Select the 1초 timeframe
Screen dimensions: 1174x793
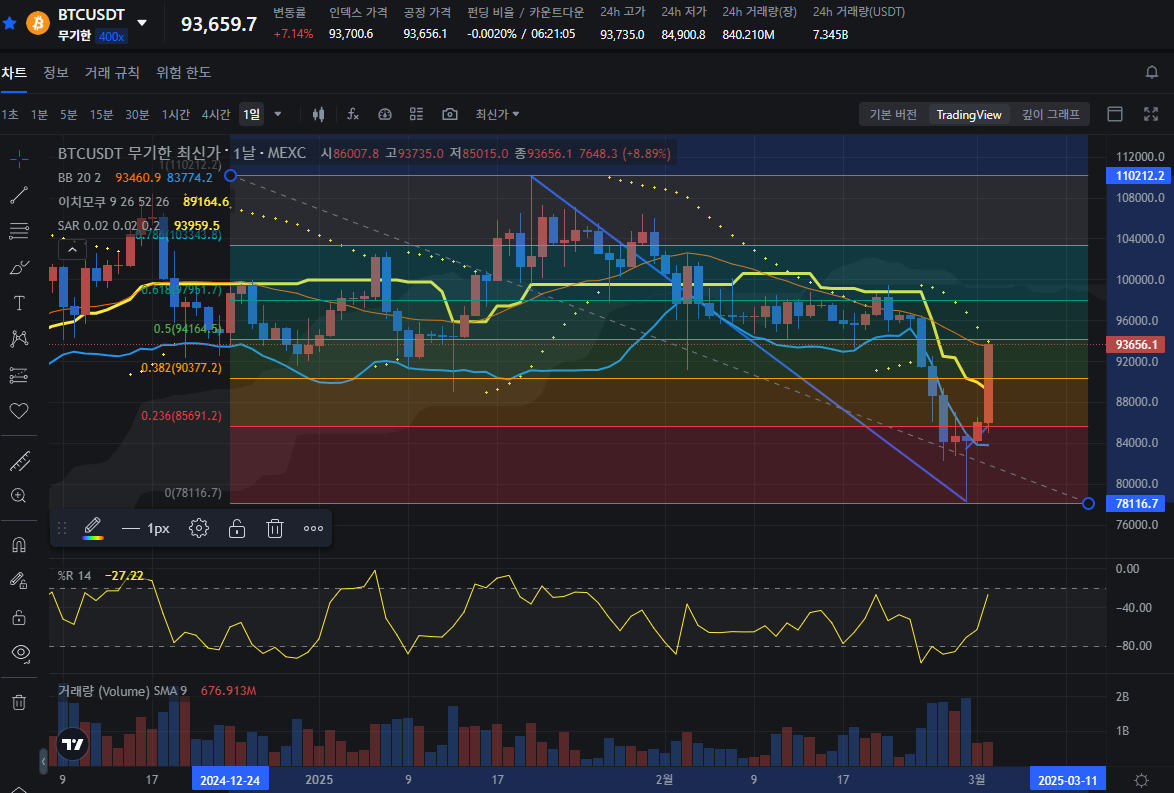pos(10,115)
